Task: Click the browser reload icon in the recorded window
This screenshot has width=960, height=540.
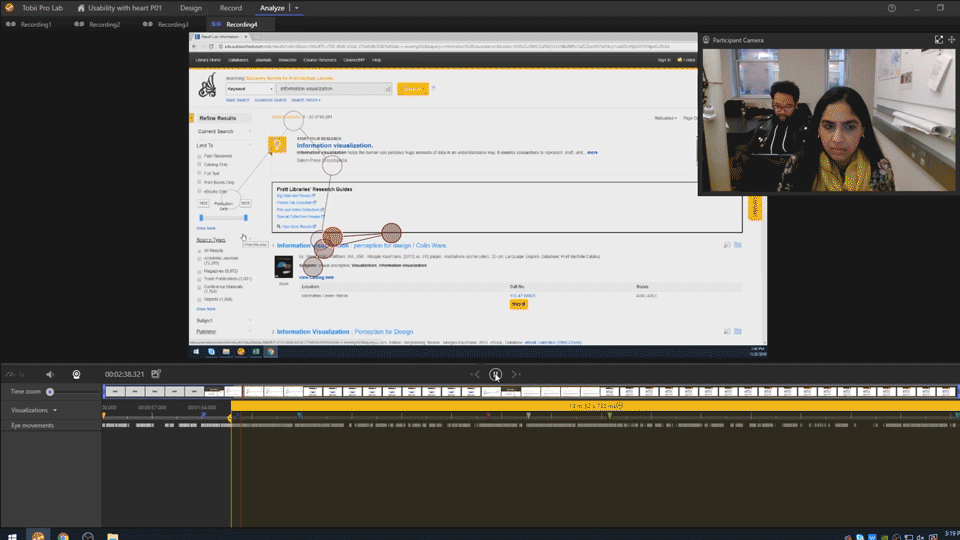Action: click(x=211, y=47)
